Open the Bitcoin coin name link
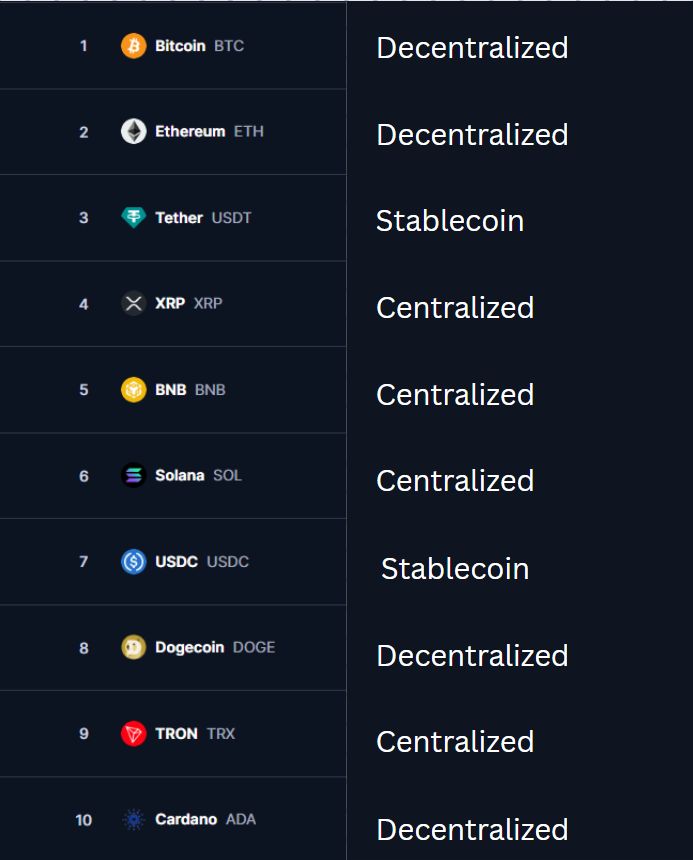 click(x=180, y=46)
